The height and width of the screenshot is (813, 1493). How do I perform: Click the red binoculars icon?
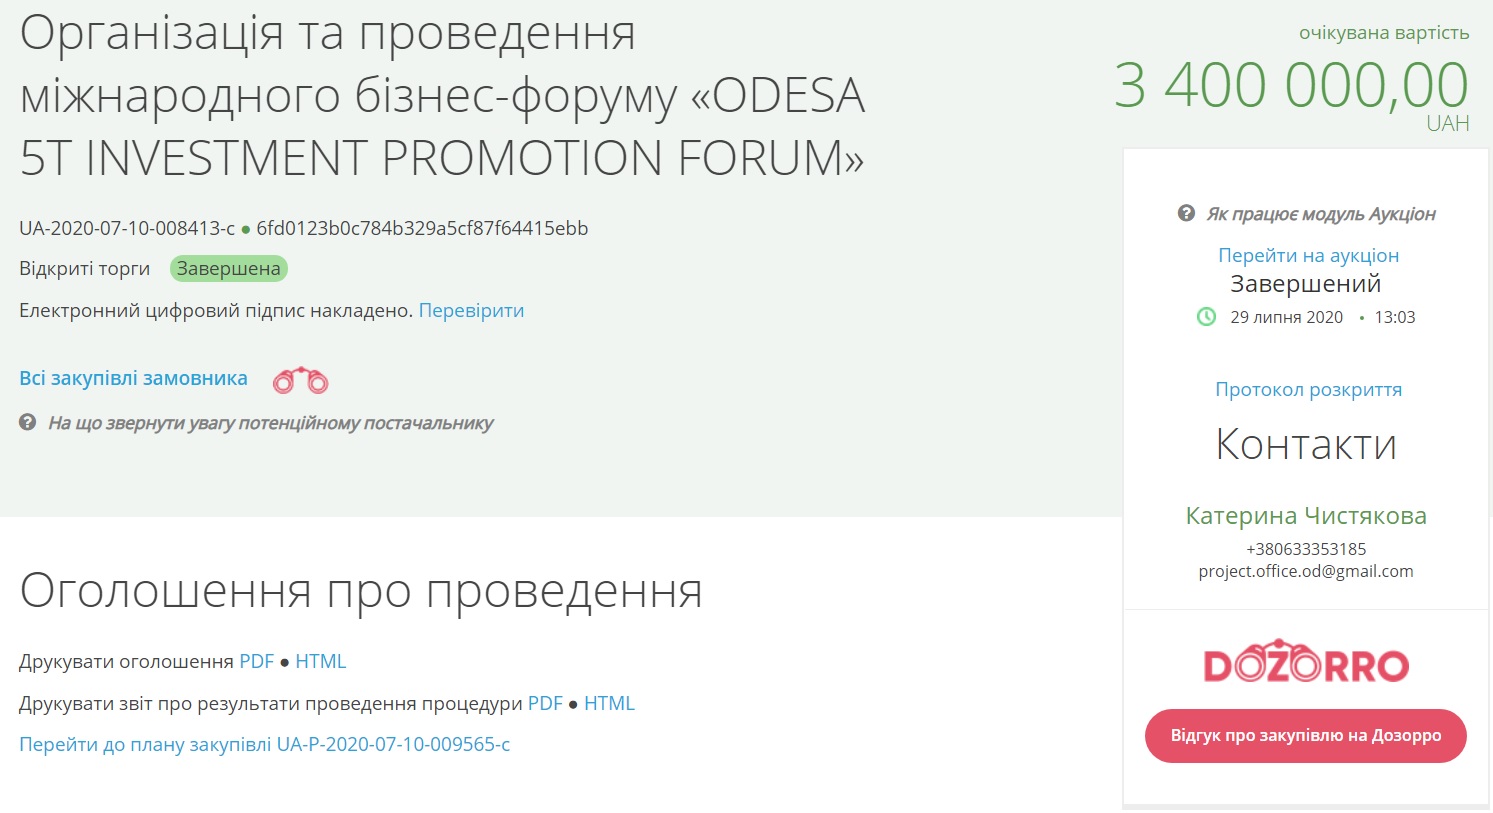point(300,380)
